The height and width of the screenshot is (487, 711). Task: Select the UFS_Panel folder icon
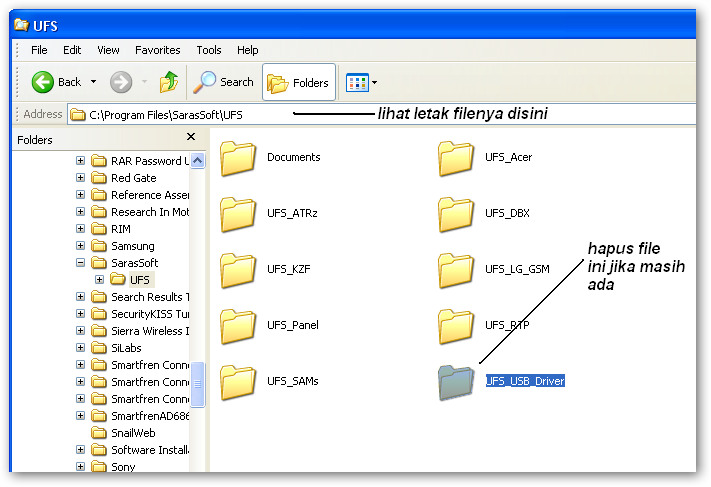[238, 326]
